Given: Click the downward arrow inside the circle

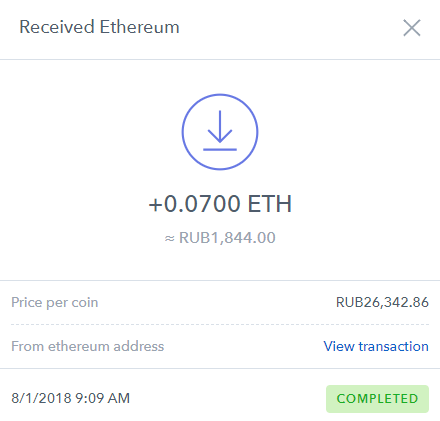Looking at the screenshot, I should [x=220, y=127].
